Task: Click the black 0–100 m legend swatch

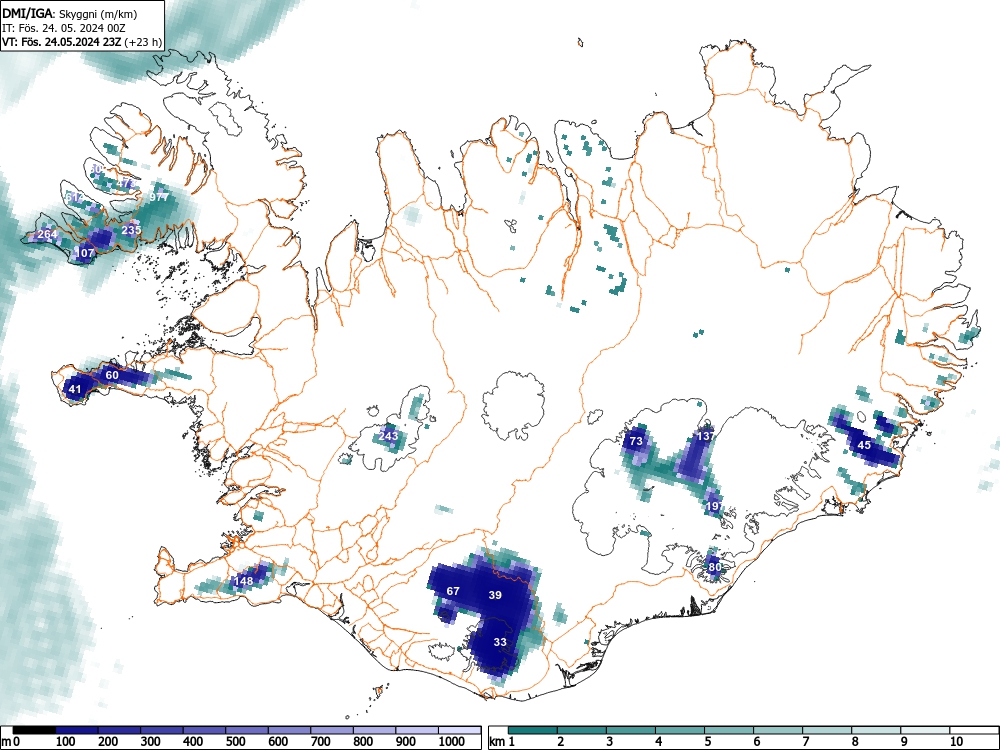Action: tap(34, 730)
